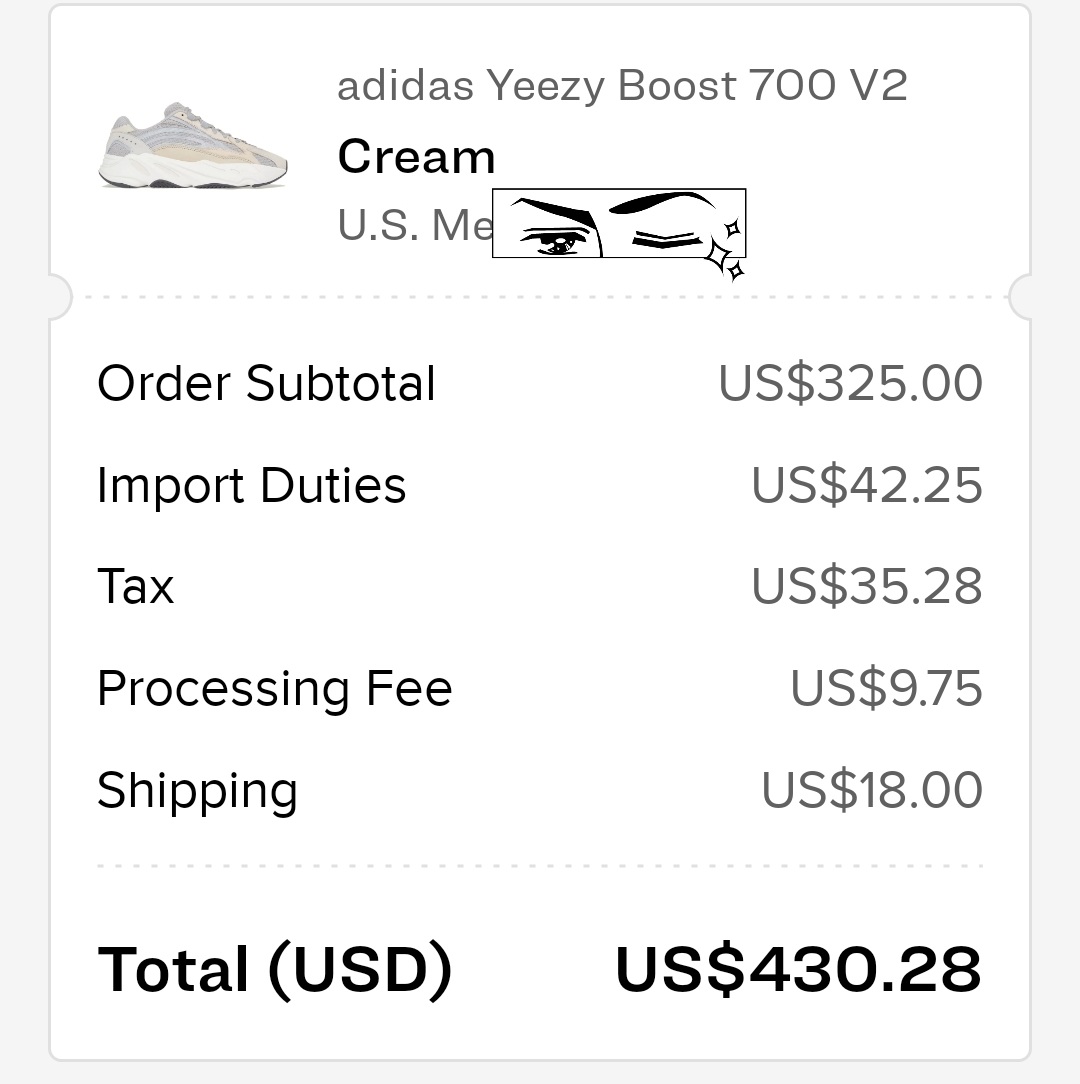This screenshot has width=1080, height=1084.
Task: Select the Import Duties label
Action: tap(251, 485)
